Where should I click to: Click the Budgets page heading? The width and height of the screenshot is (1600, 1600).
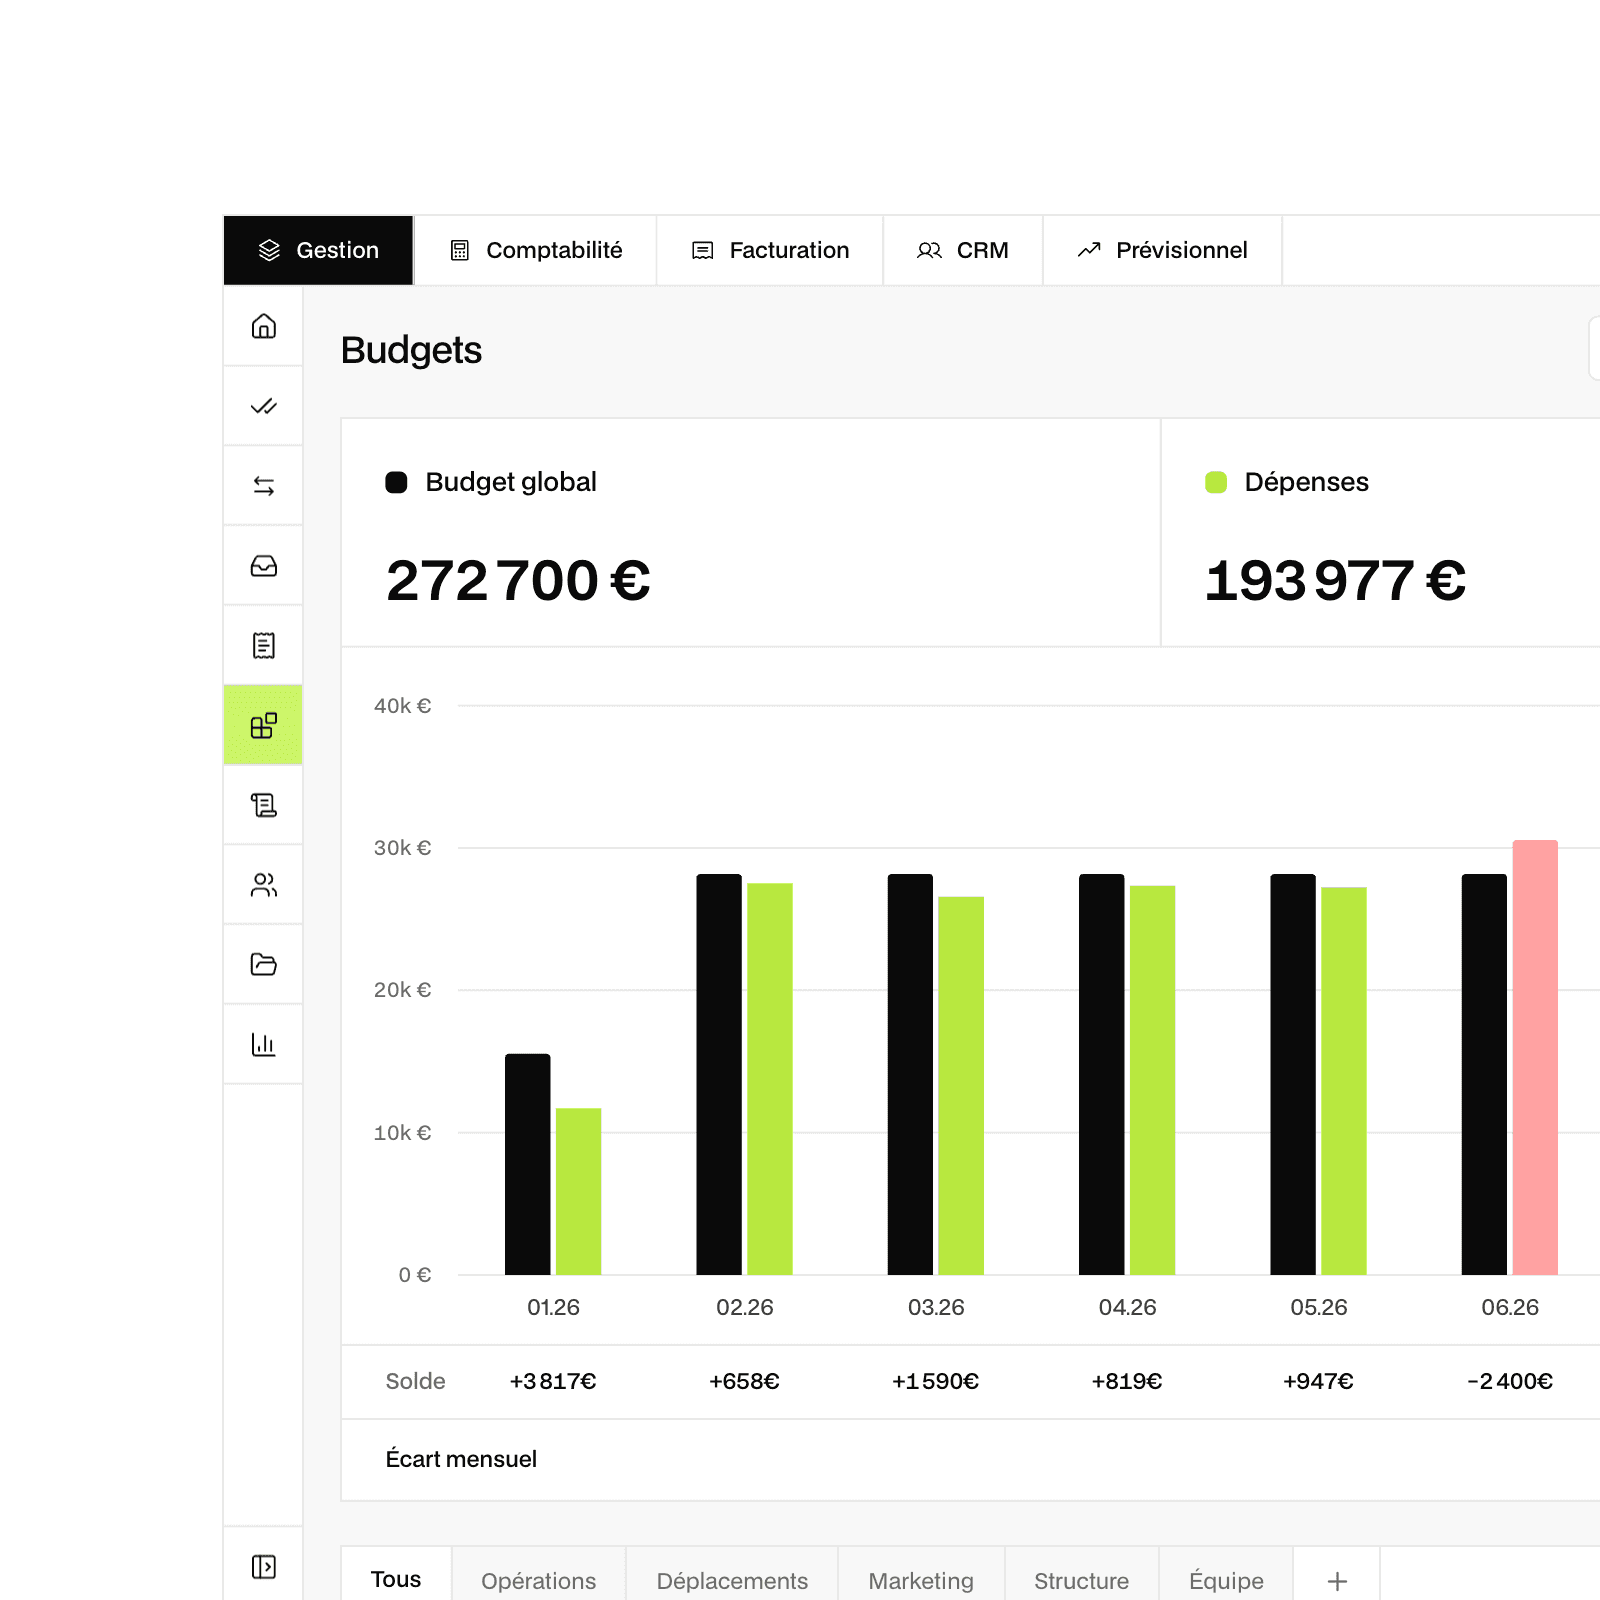pyautogui.click(x=411, y=351)
